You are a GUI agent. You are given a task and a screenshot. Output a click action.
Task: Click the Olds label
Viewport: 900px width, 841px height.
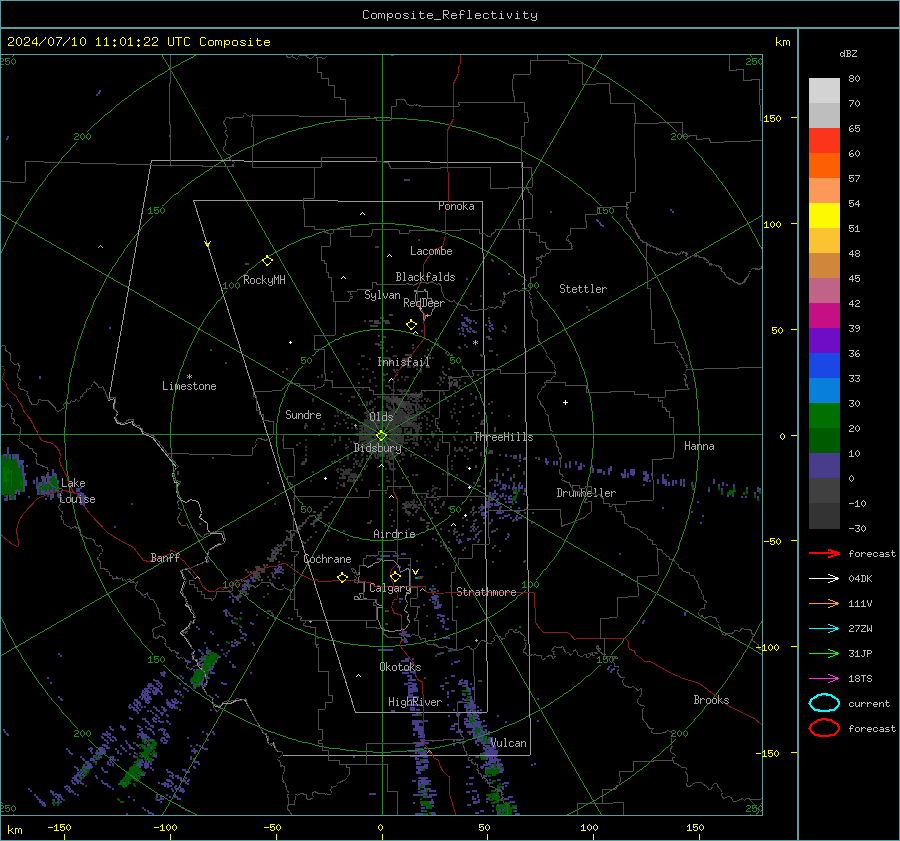click(x=381, y=417)
